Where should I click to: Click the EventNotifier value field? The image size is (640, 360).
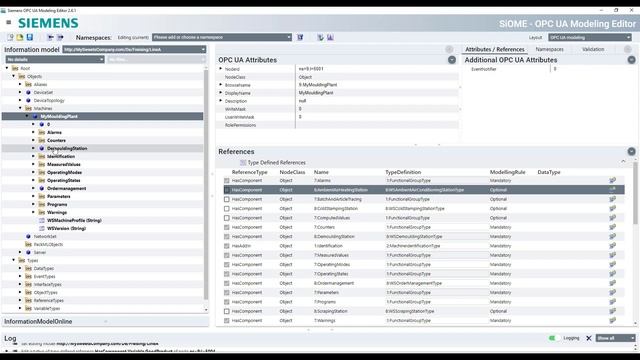click(592, 69)
